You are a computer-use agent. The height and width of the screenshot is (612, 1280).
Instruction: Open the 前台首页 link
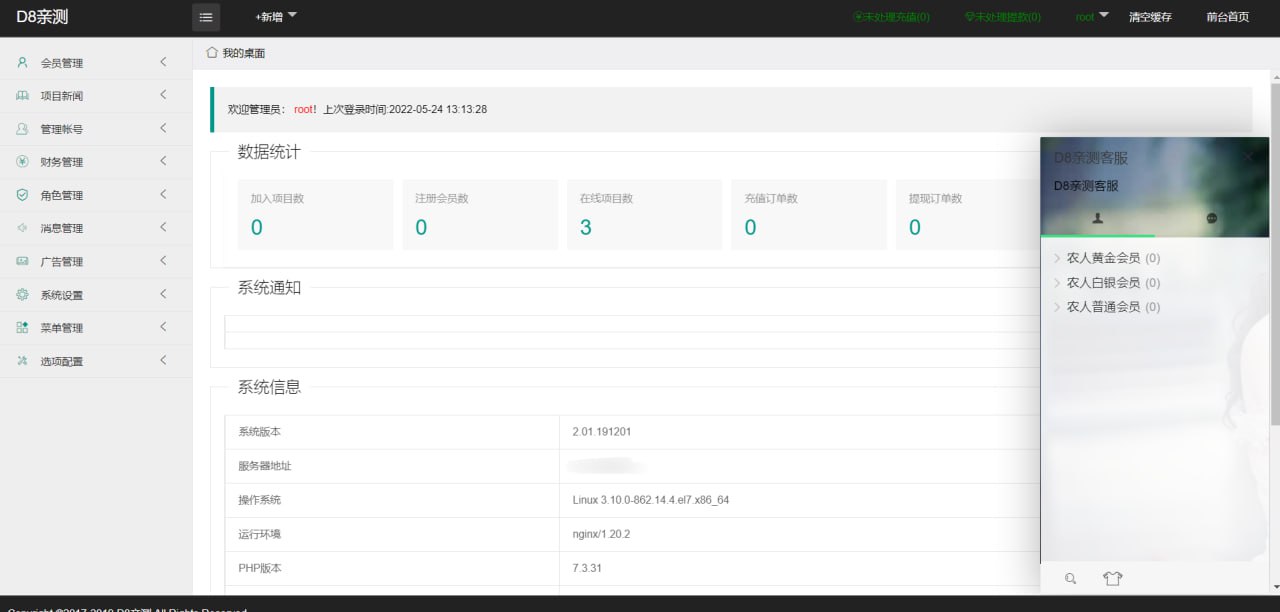(1228, 17)
